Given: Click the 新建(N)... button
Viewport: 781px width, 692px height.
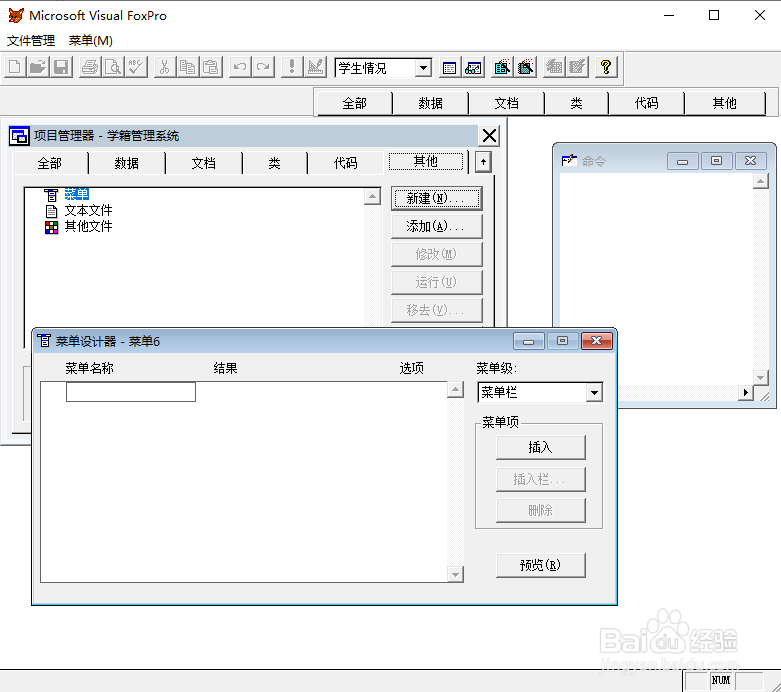Looking at the screenshot, I should tap(436, 198).
